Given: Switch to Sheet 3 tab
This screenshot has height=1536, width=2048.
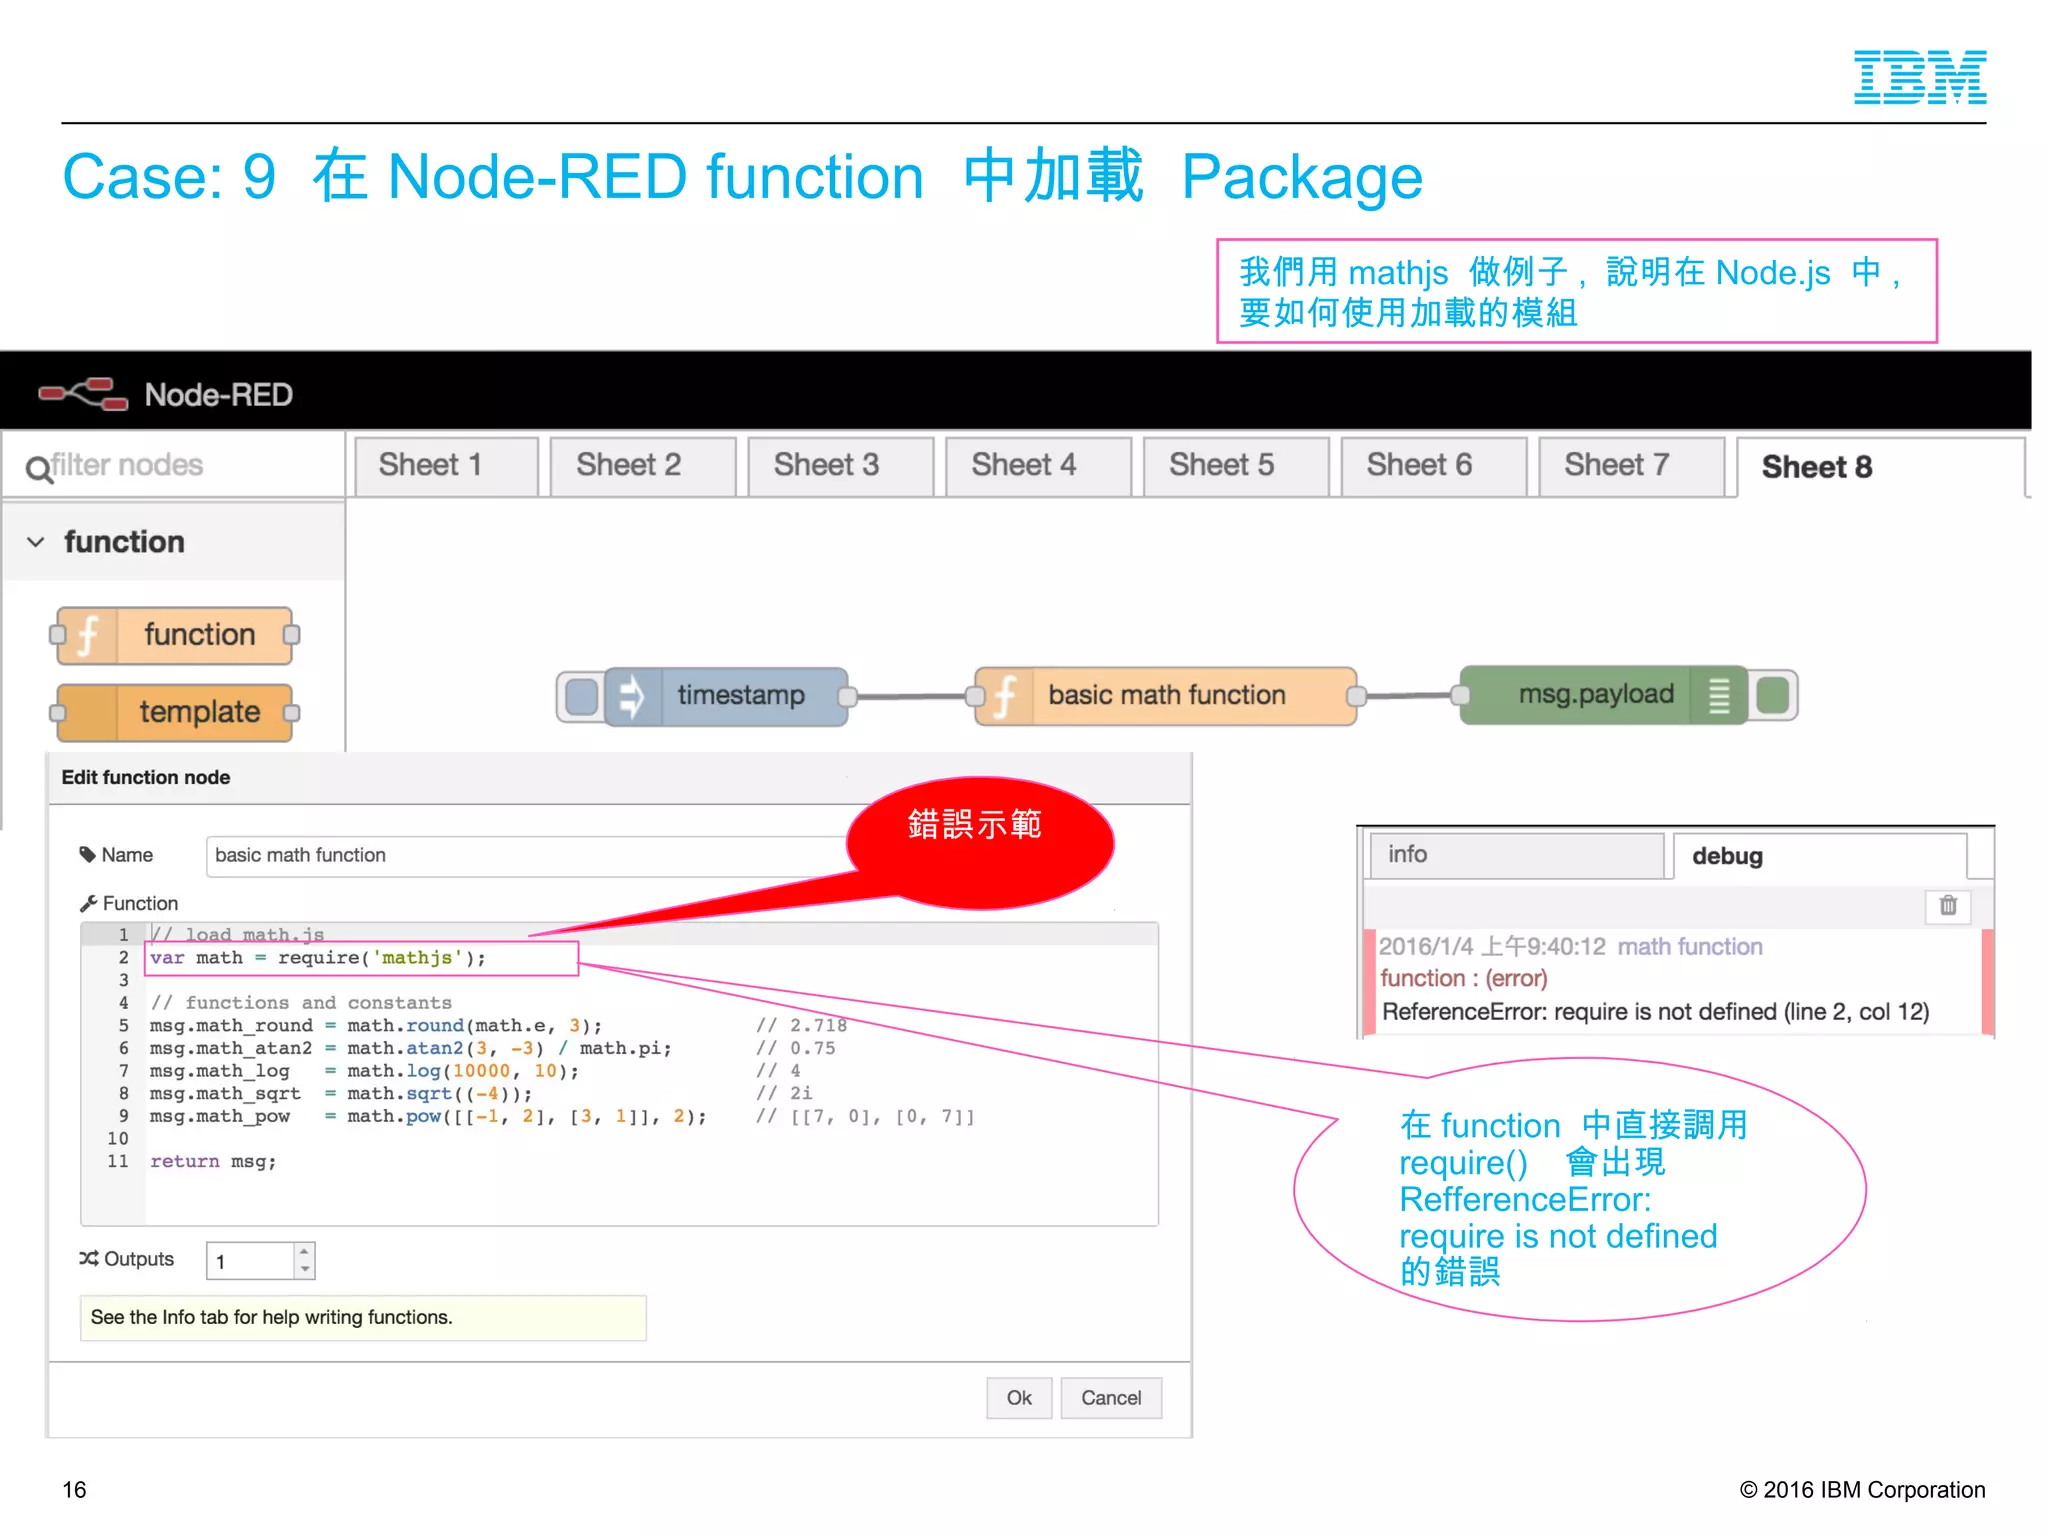Looking at the screenshot, I should (x=841, y=466).
